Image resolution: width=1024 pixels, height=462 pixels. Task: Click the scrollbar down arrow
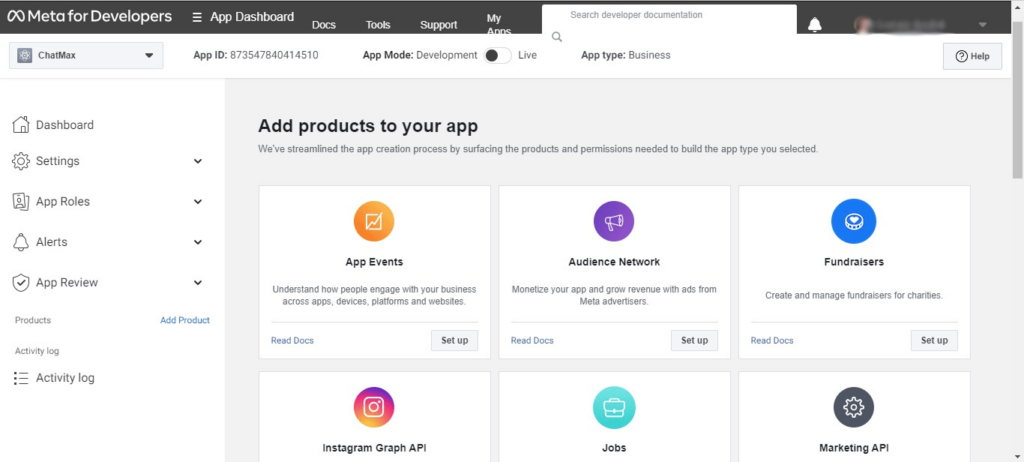[x=1017, y=455]
